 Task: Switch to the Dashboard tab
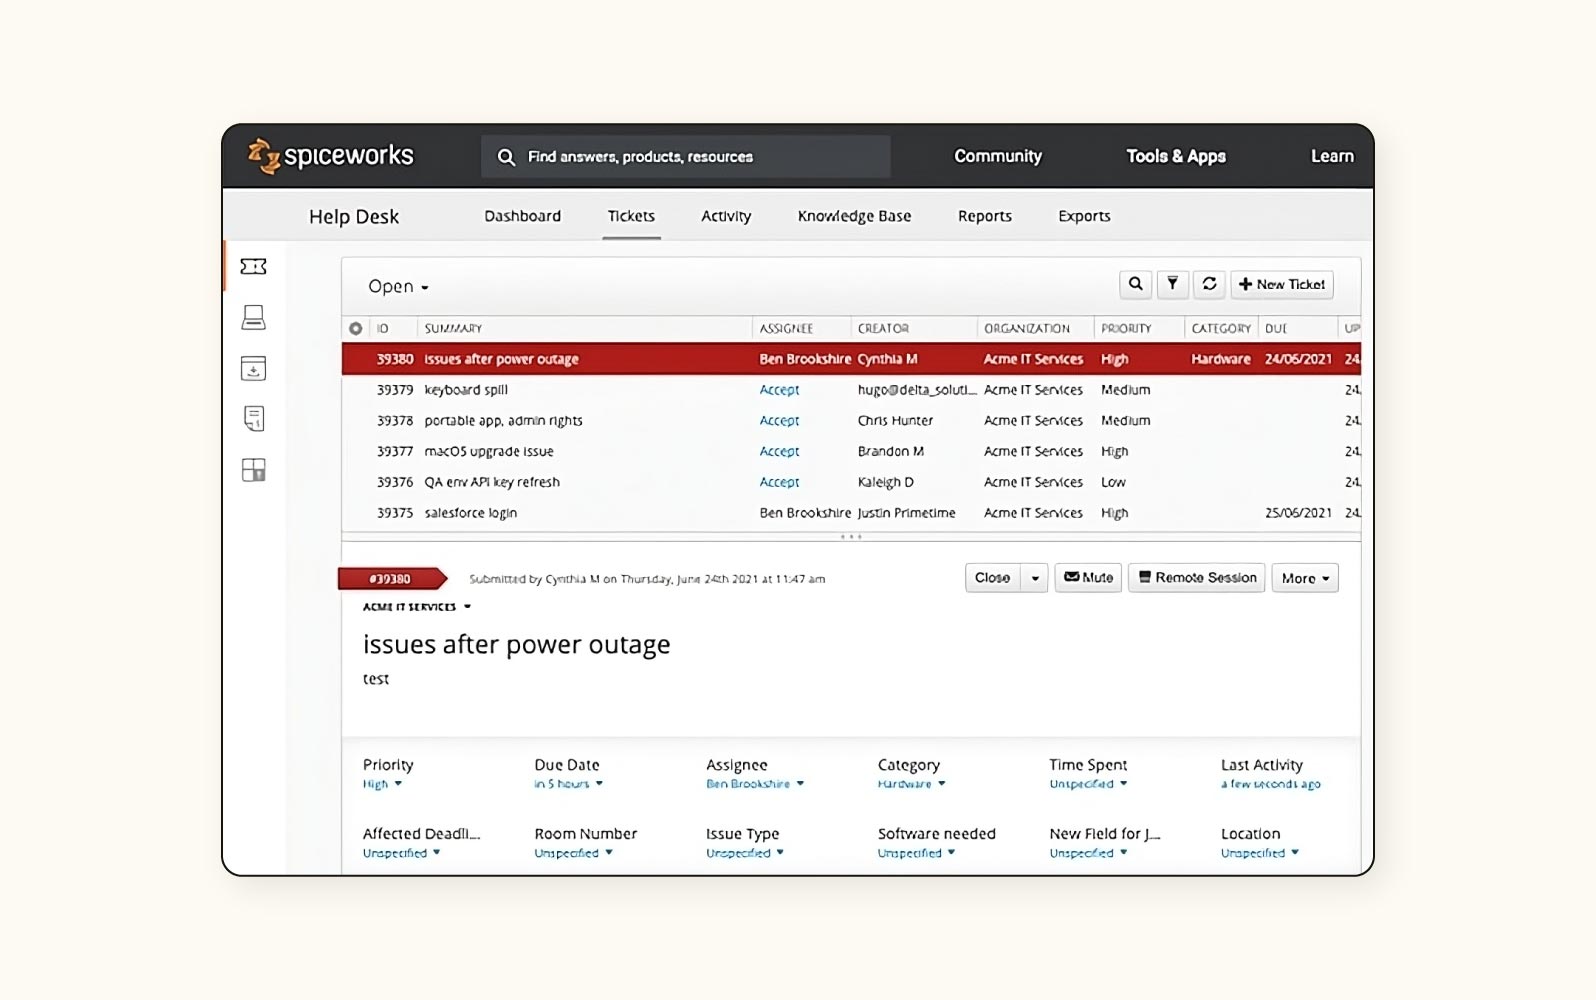pyautogui.click(x=522, y=216)
